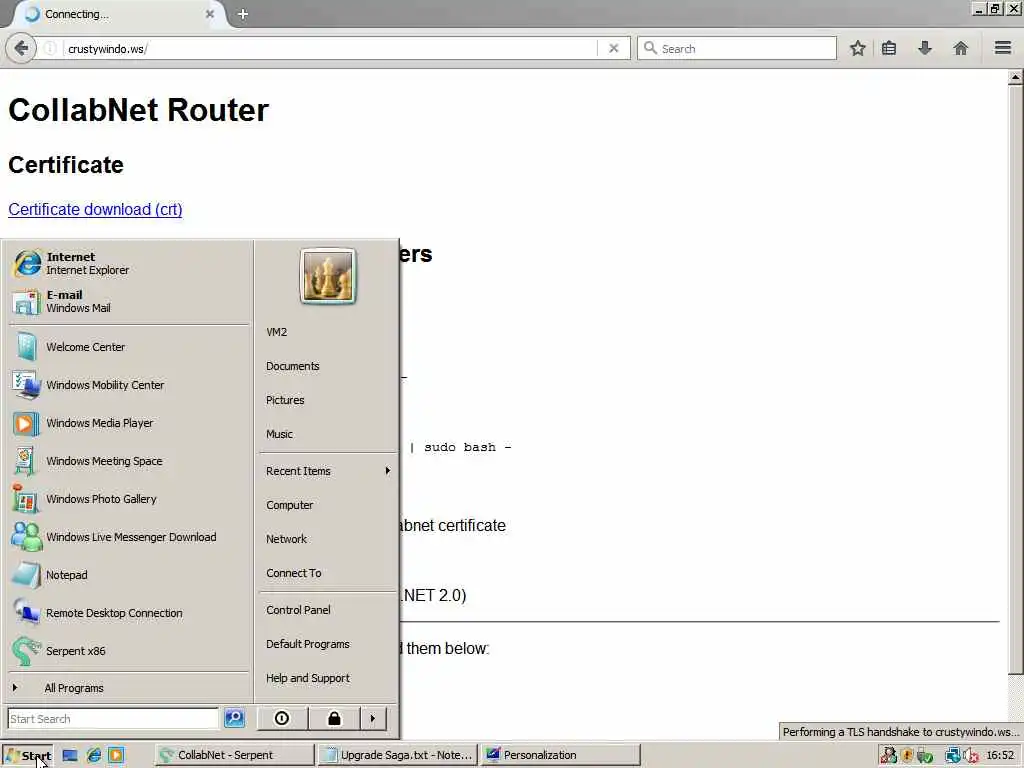Switch to CollabNet - Serpent taskbar window

234,755
